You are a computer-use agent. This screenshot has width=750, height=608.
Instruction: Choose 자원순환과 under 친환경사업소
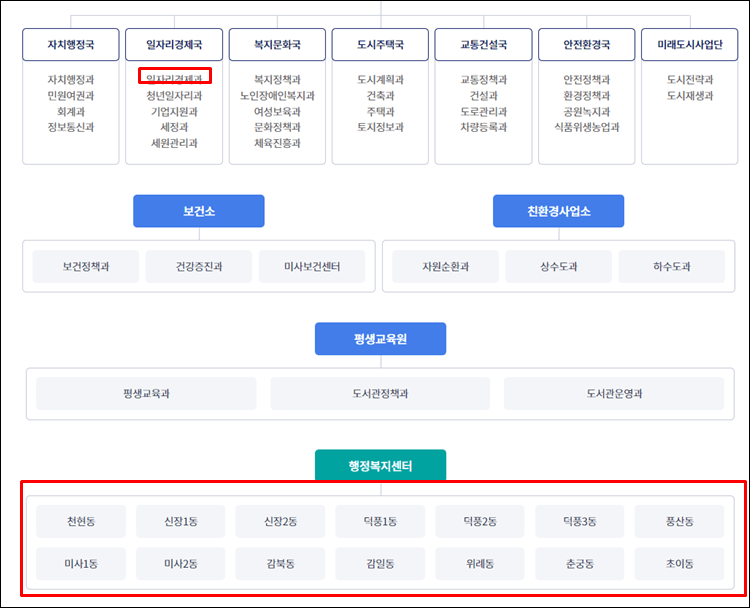(x=445, y=266)
